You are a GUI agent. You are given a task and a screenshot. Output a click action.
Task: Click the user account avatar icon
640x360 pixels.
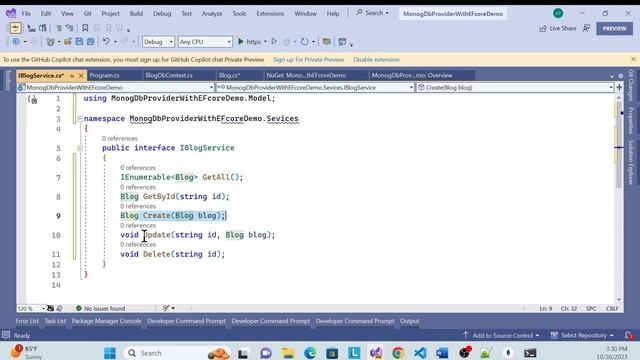click(x=558, y=13)
